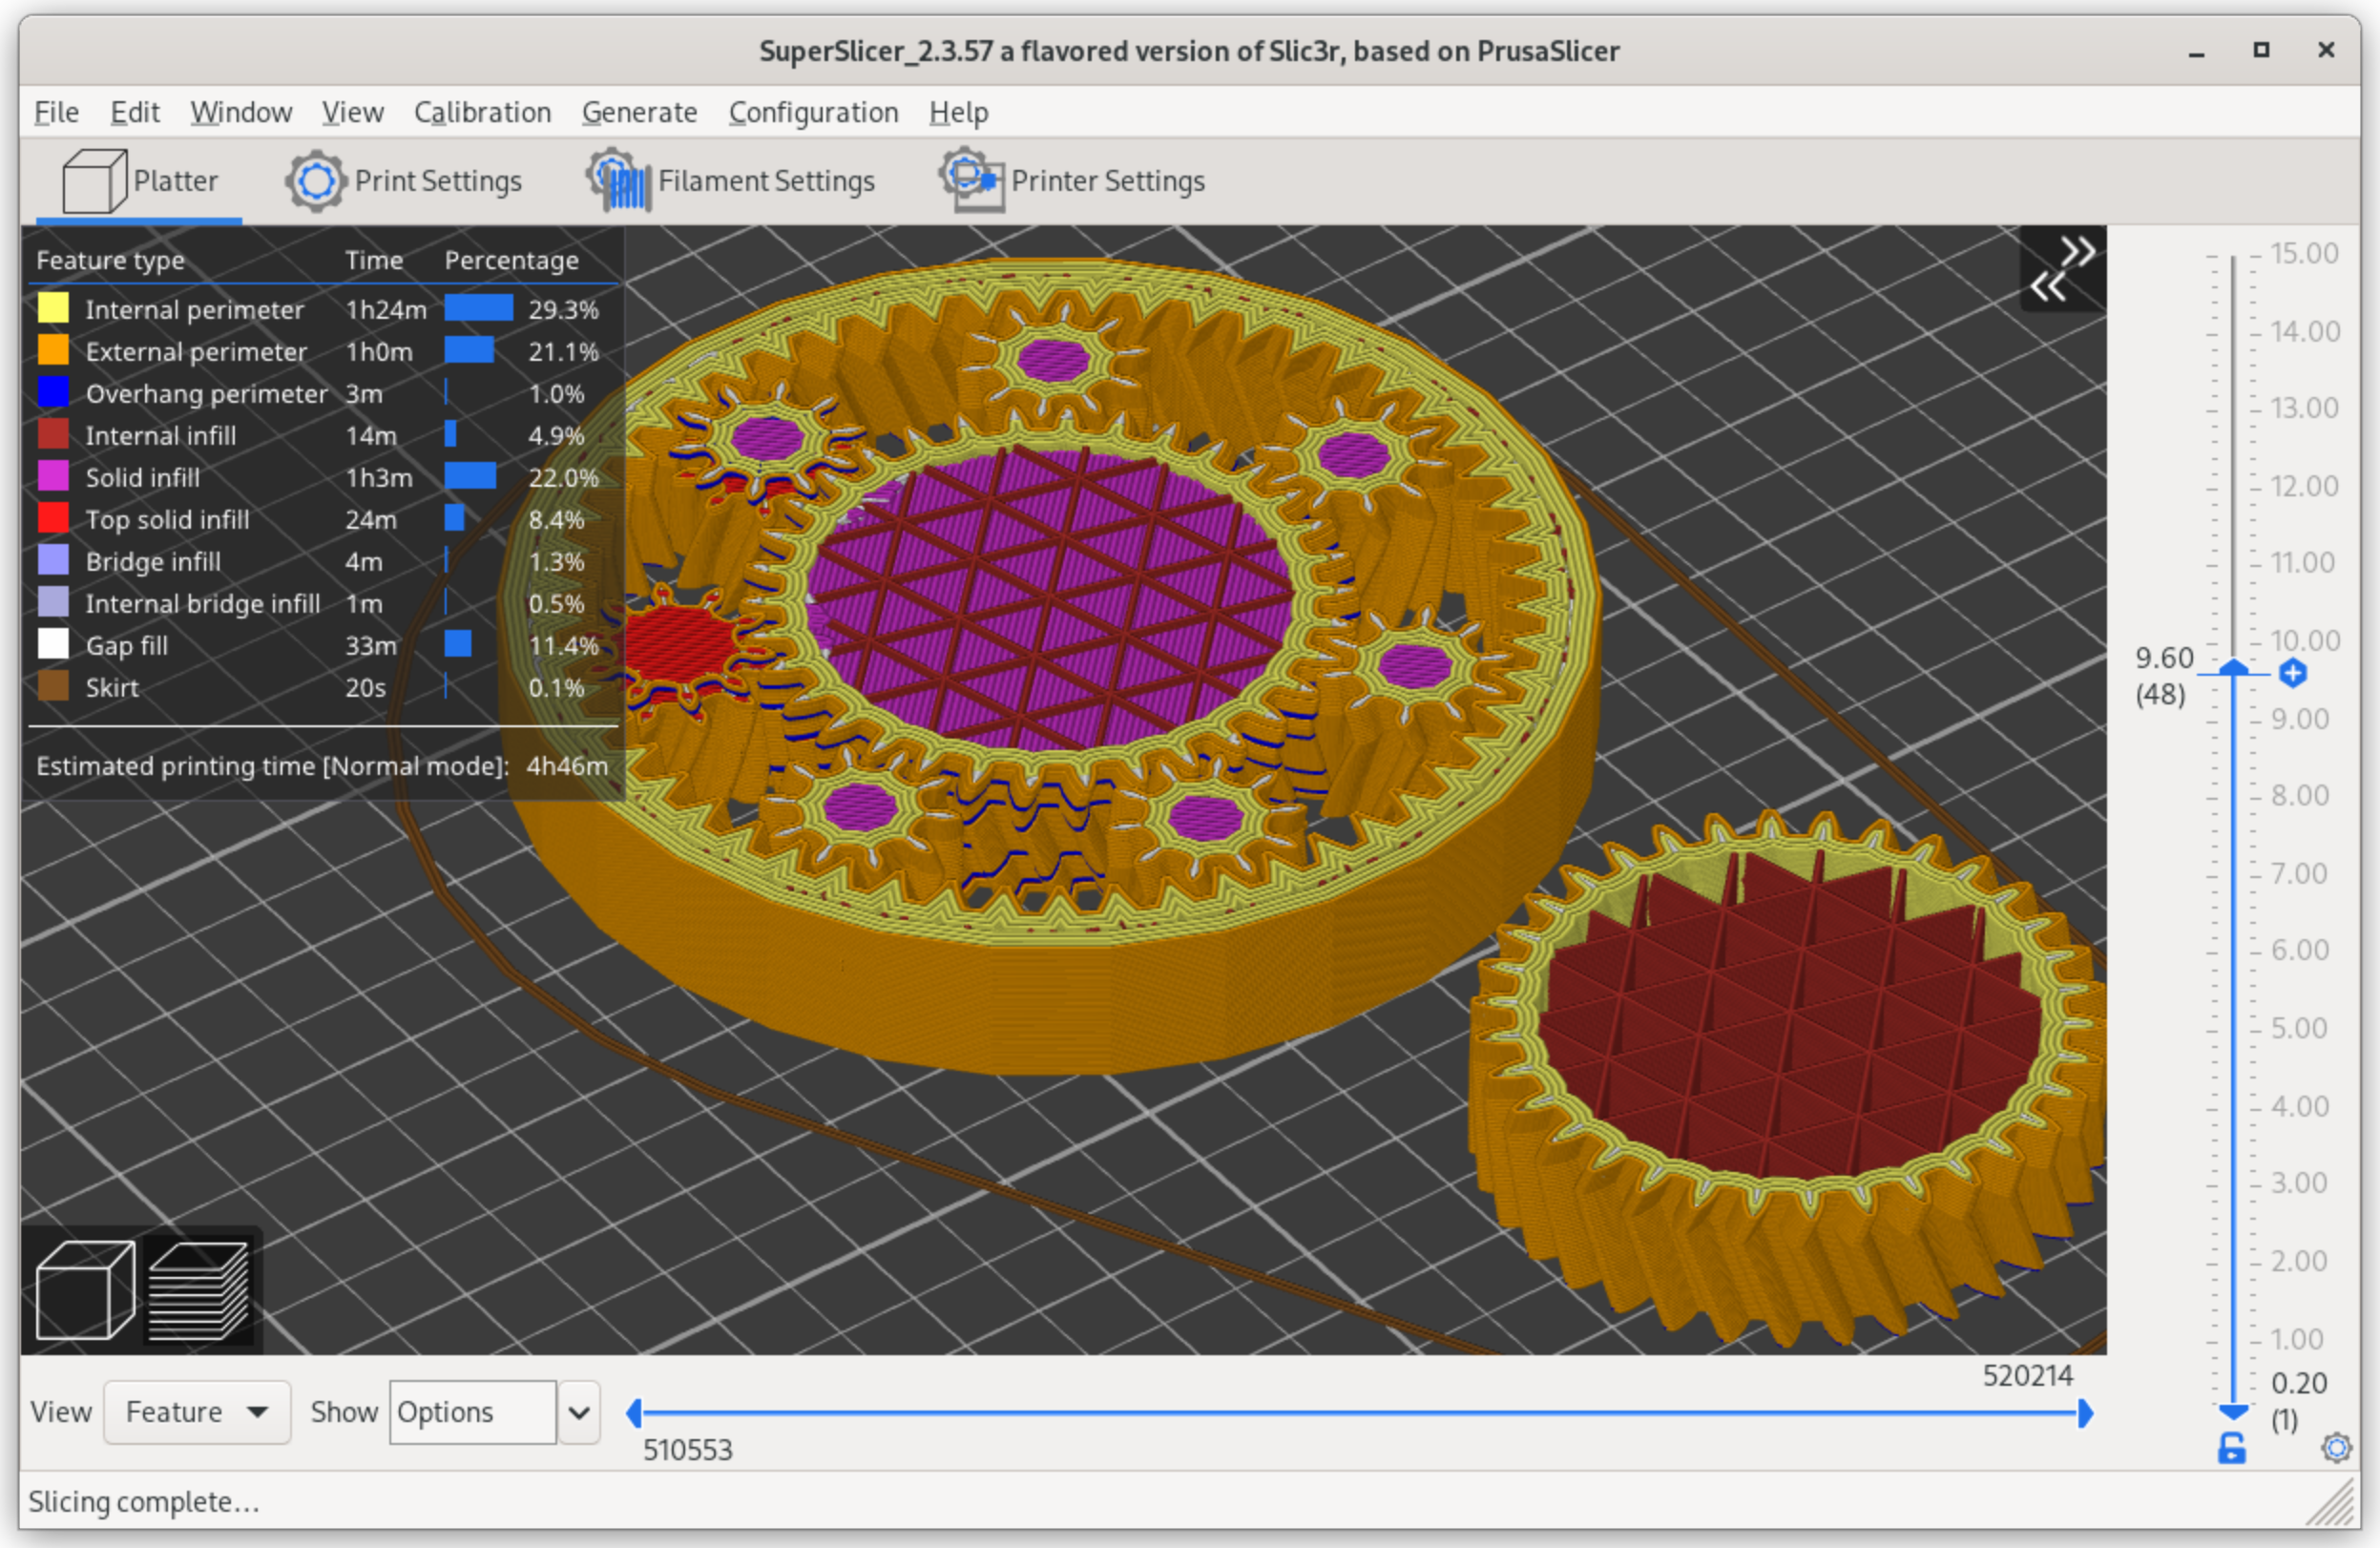Open the Window menu

pyautogui.click(x=241, y=112)
